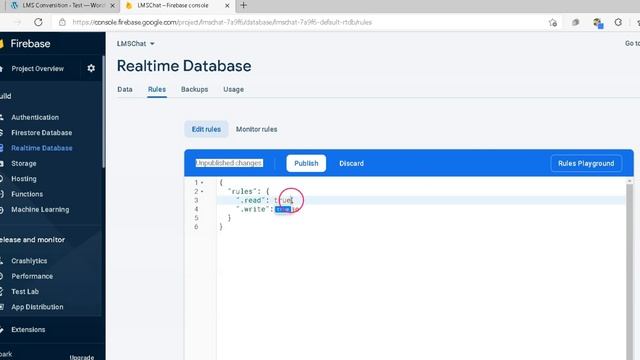Open new browser tab with plus

[x=243, y=5]
